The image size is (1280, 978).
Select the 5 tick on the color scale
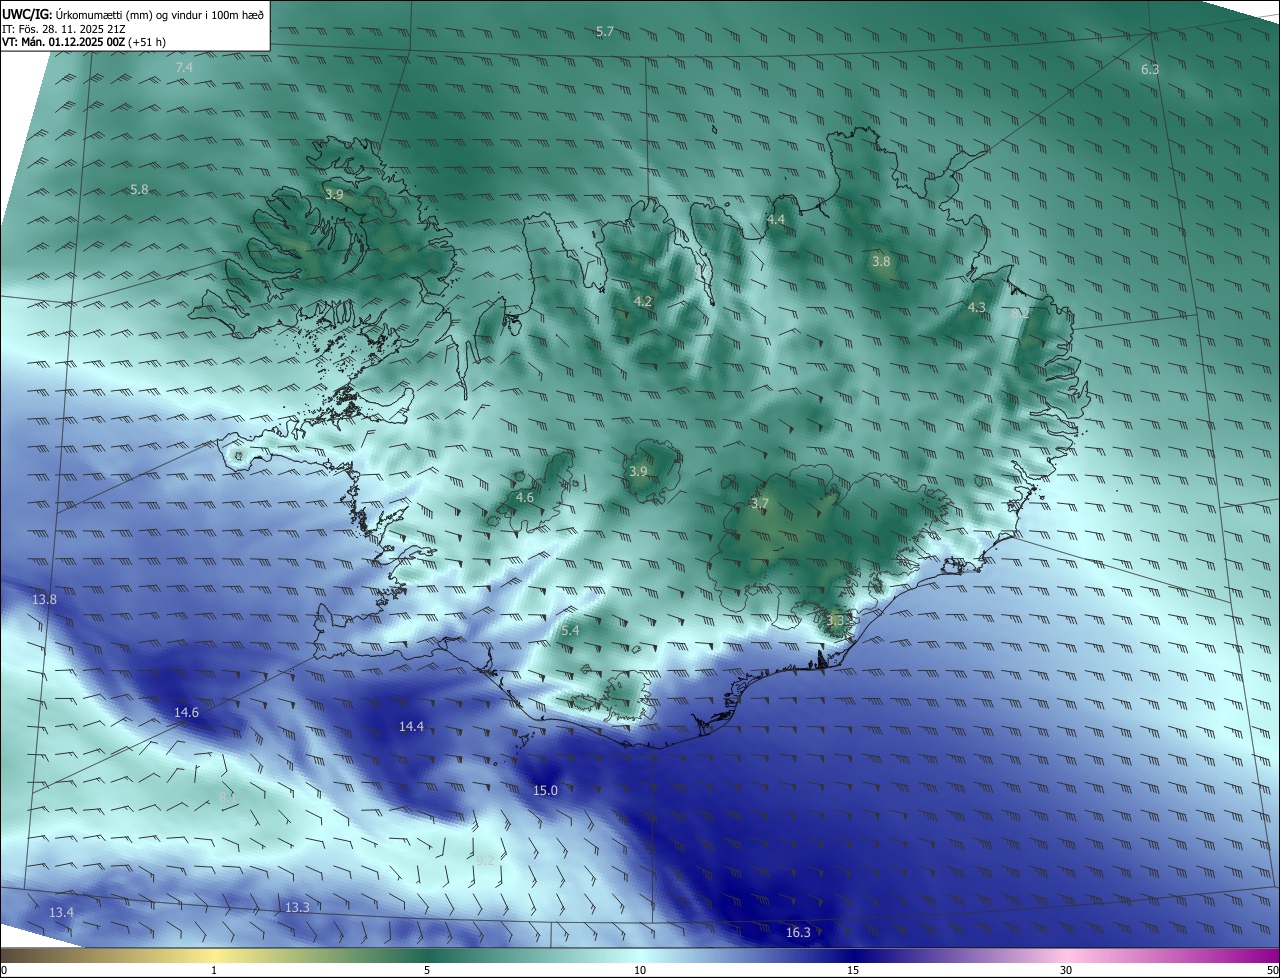[427, 970]
